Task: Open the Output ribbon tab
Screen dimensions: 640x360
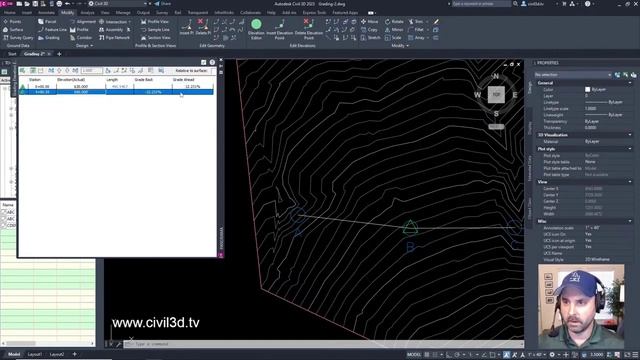Action: point(143,13)
